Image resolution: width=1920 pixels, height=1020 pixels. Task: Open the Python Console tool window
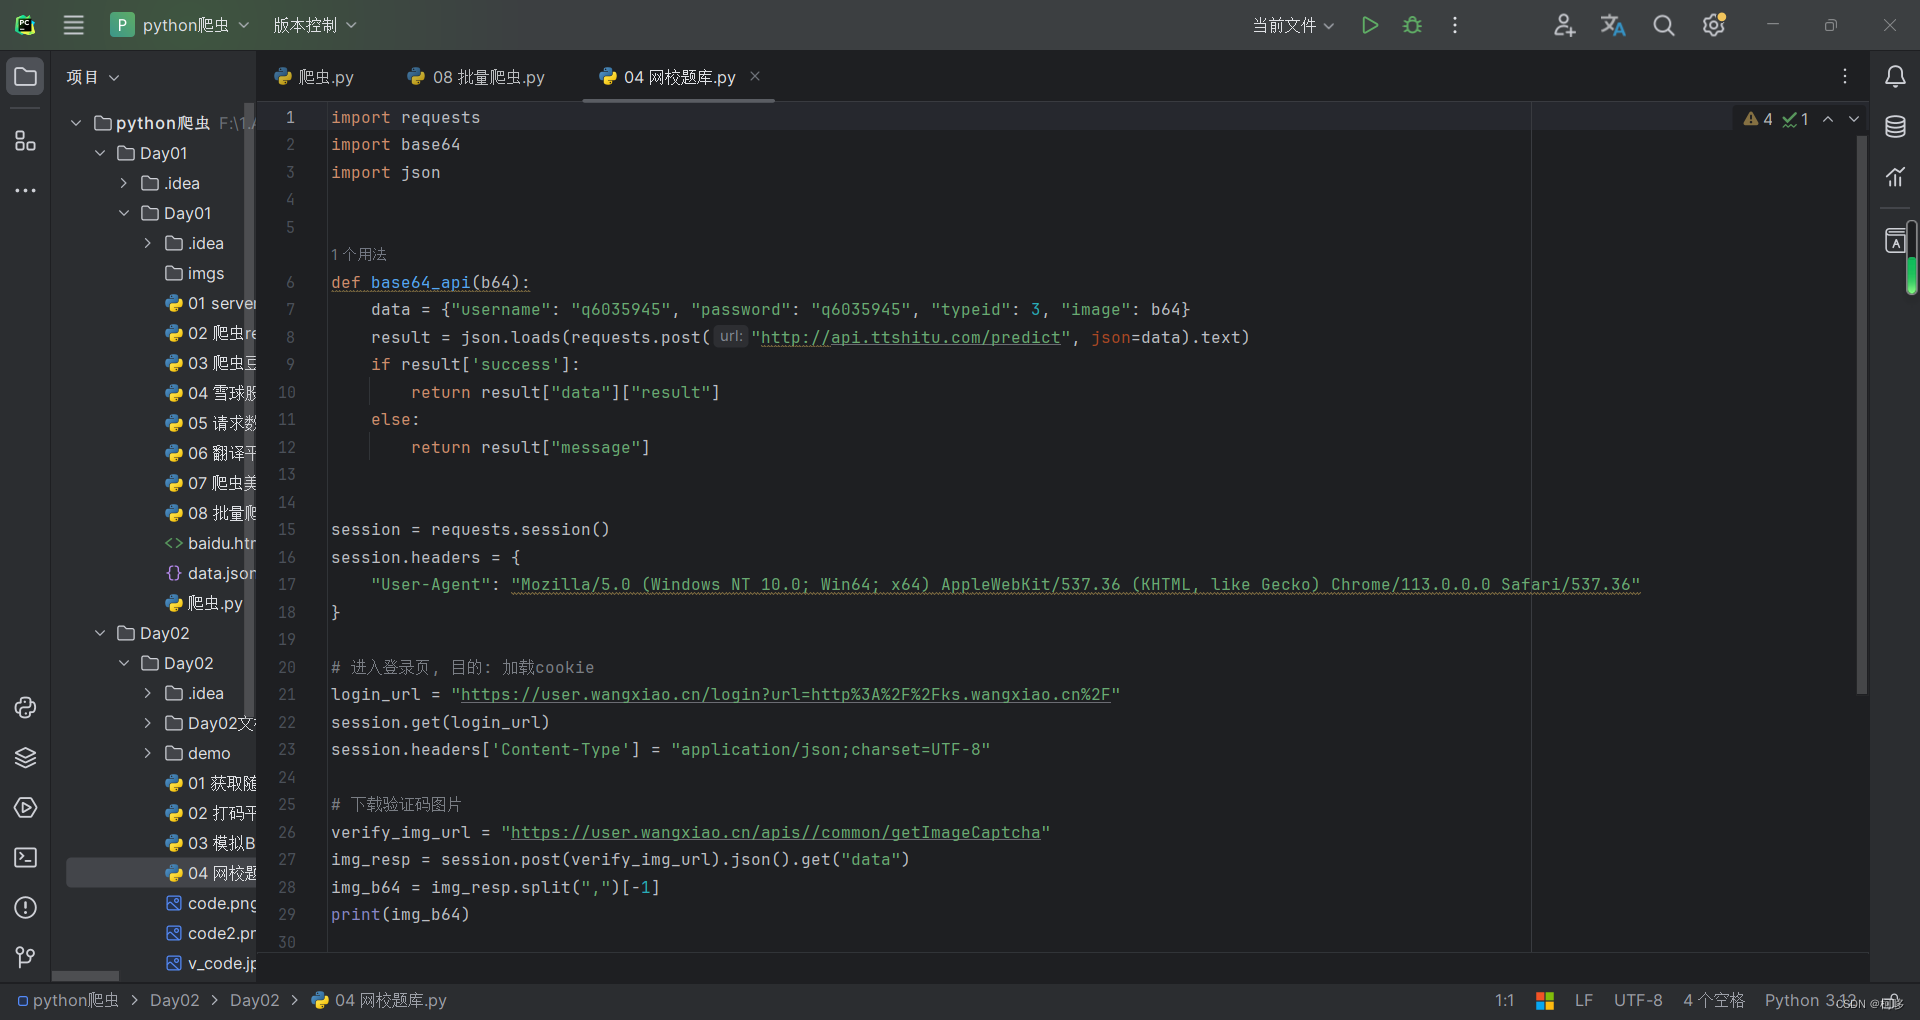(26, 708)
